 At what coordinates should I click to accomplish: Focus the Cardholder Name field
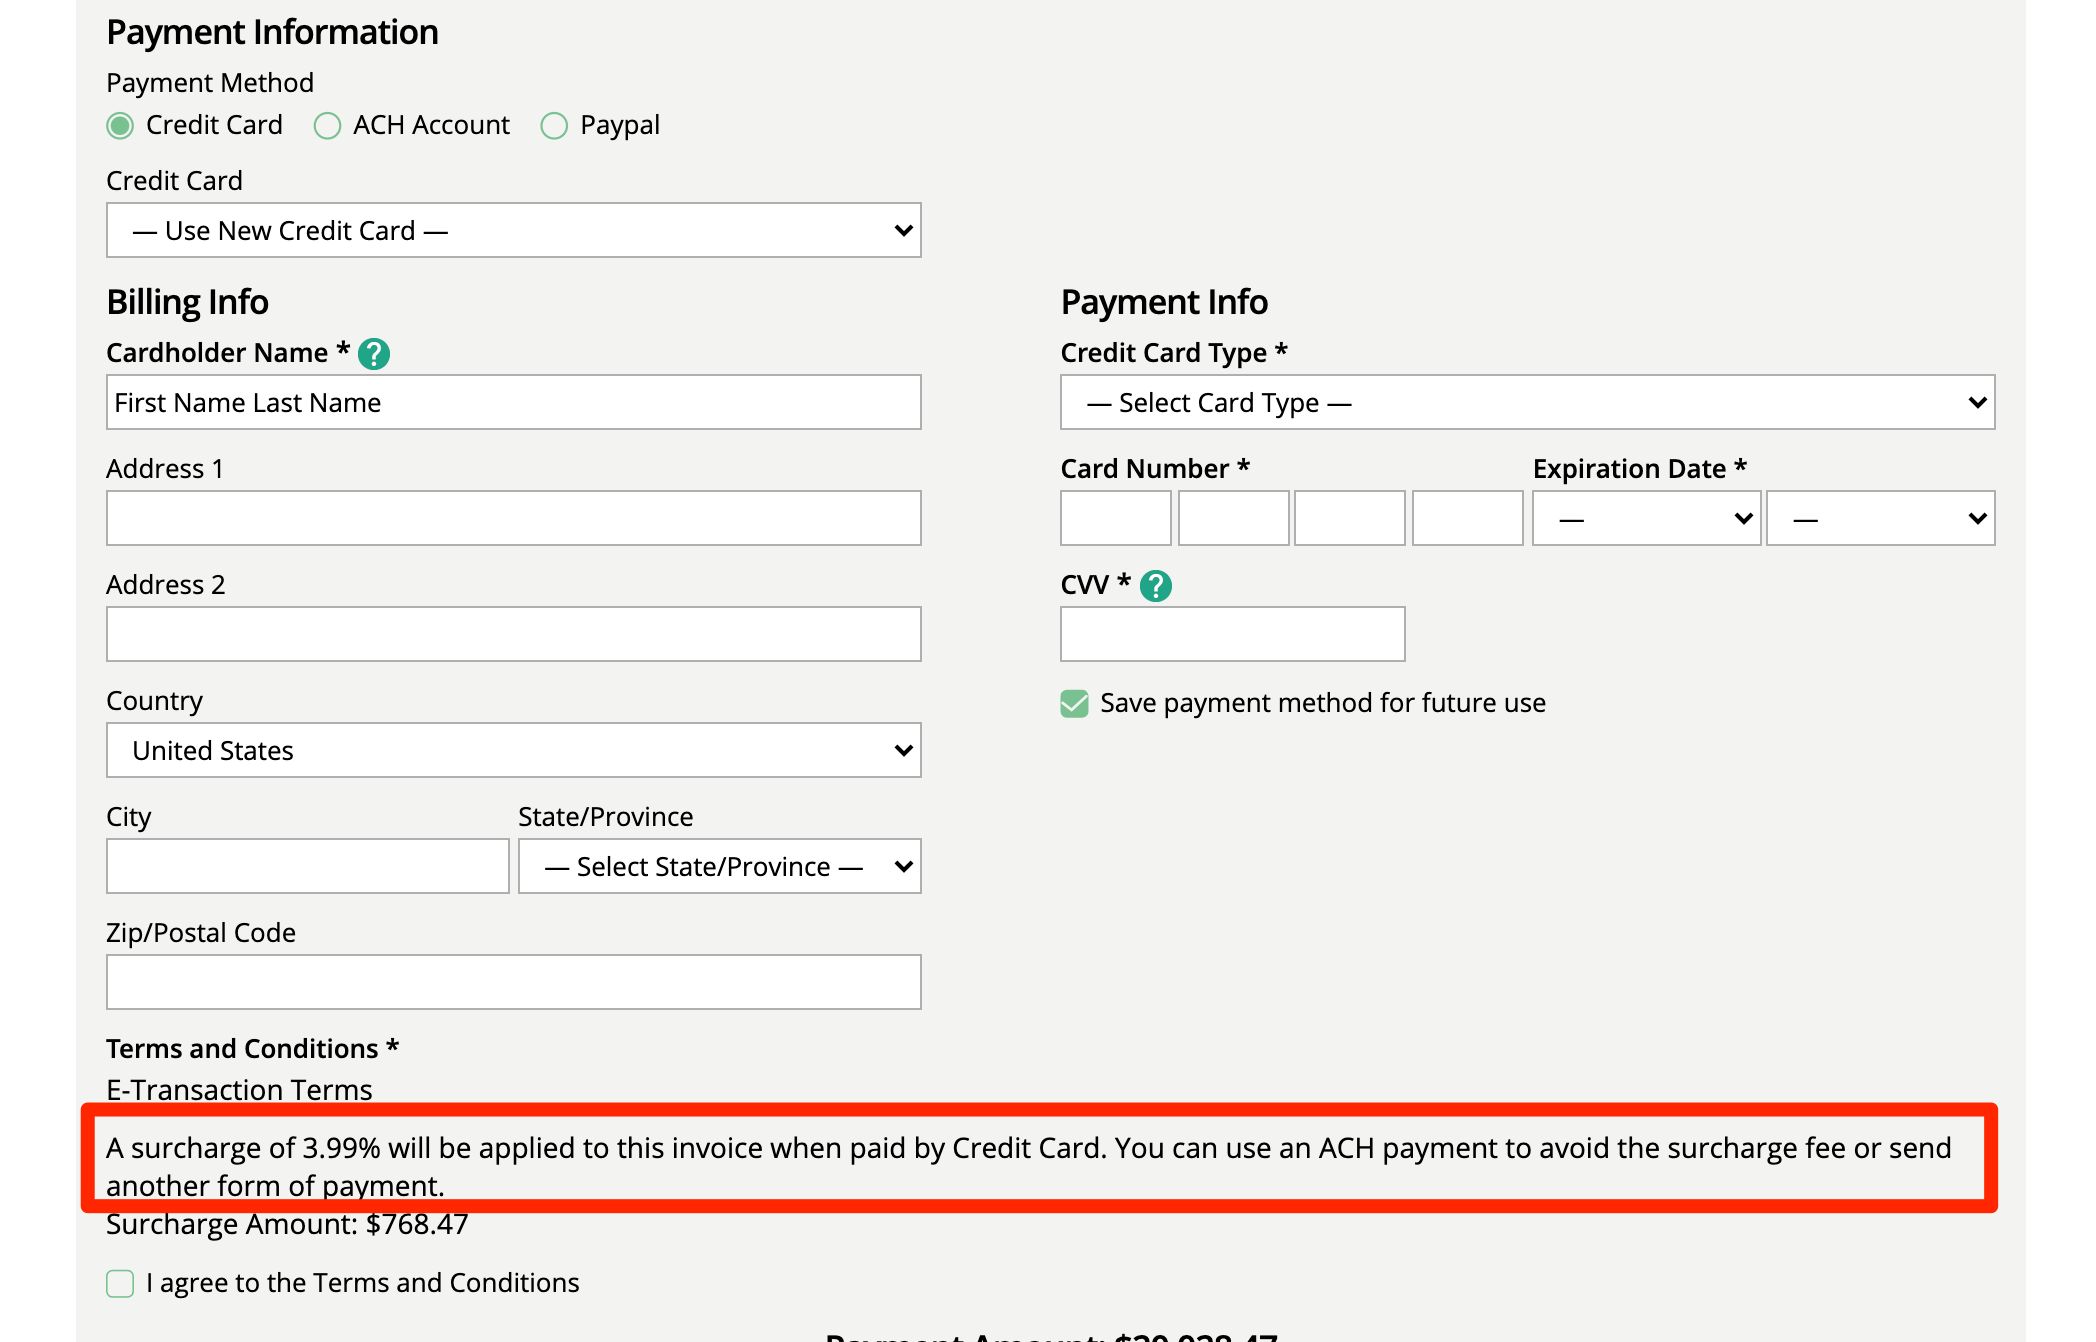click(x=513, y=403)
